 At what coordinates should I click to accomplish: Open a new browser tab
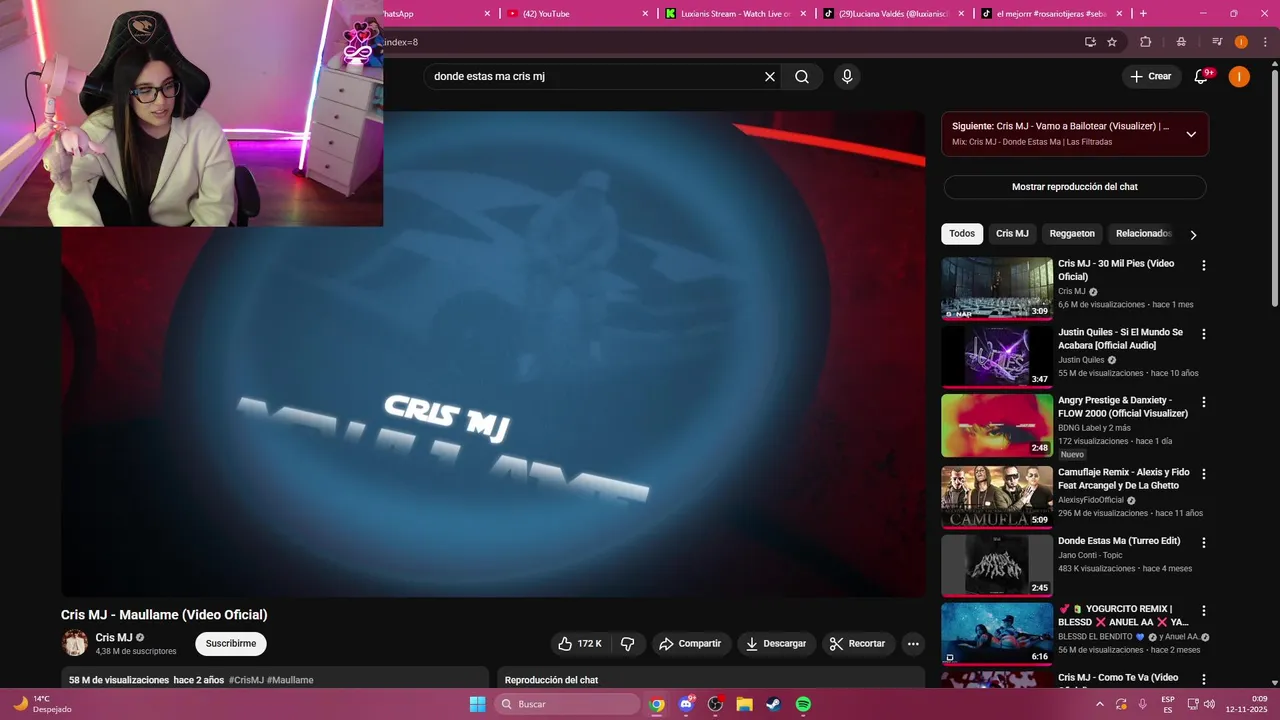tap(1143, 13)
